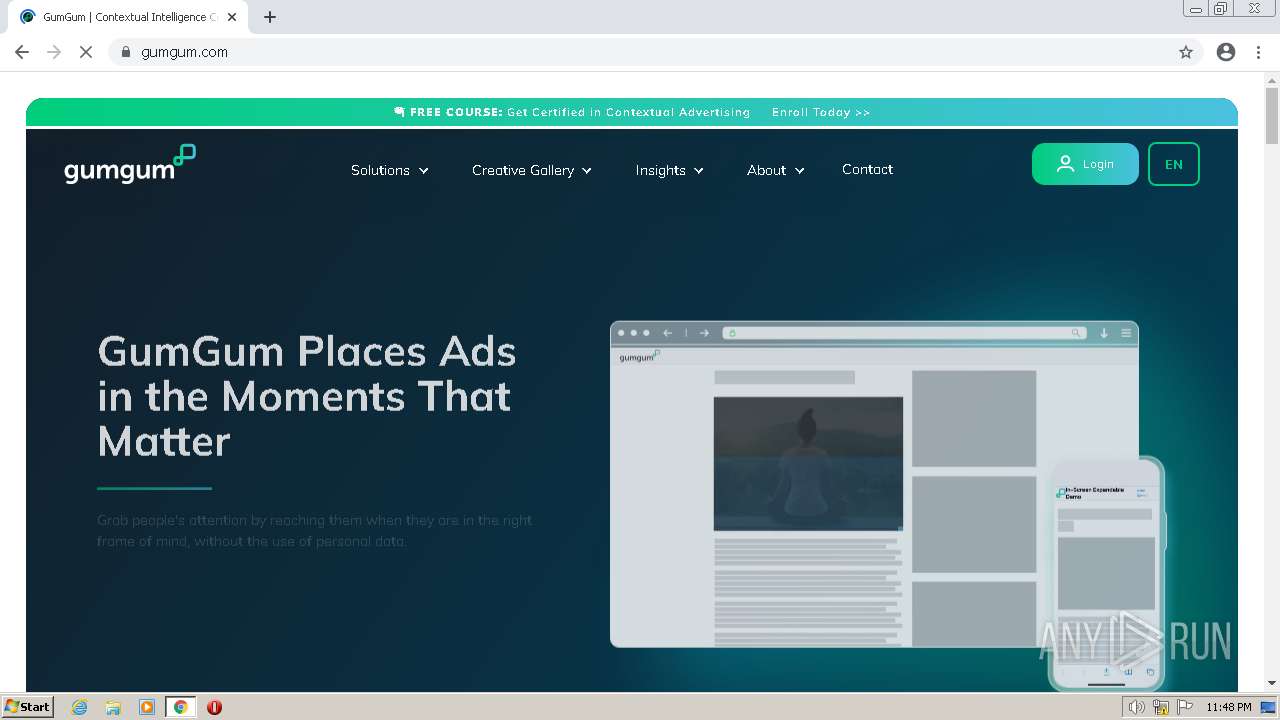The image size is (1280, 720).
Task: Bookmark this page with the star icon
Action: (1186, 52)
